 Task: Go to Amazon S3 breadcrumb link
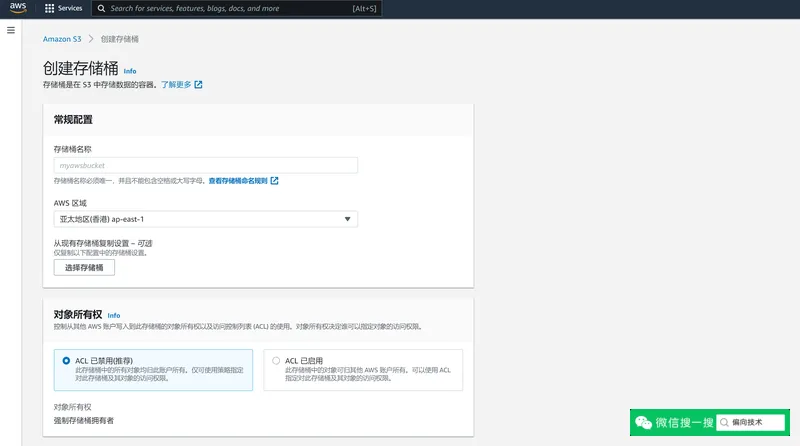click(x=62, y=39)
